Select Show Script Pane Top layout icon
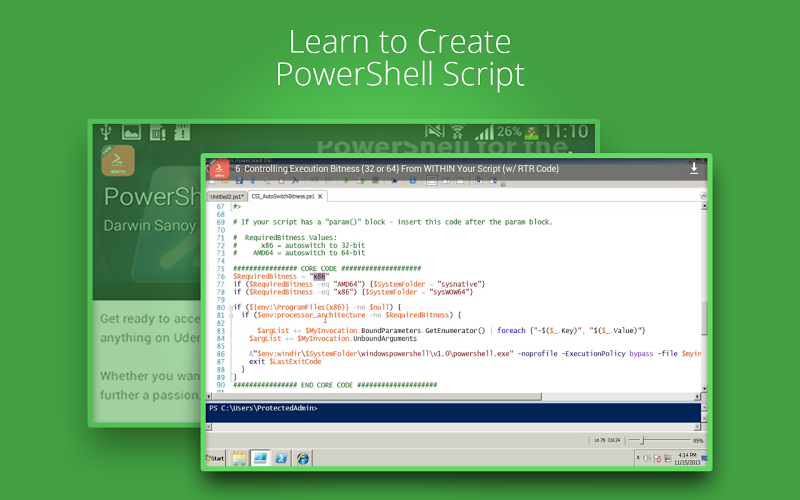800x500 pixels. 432,181
